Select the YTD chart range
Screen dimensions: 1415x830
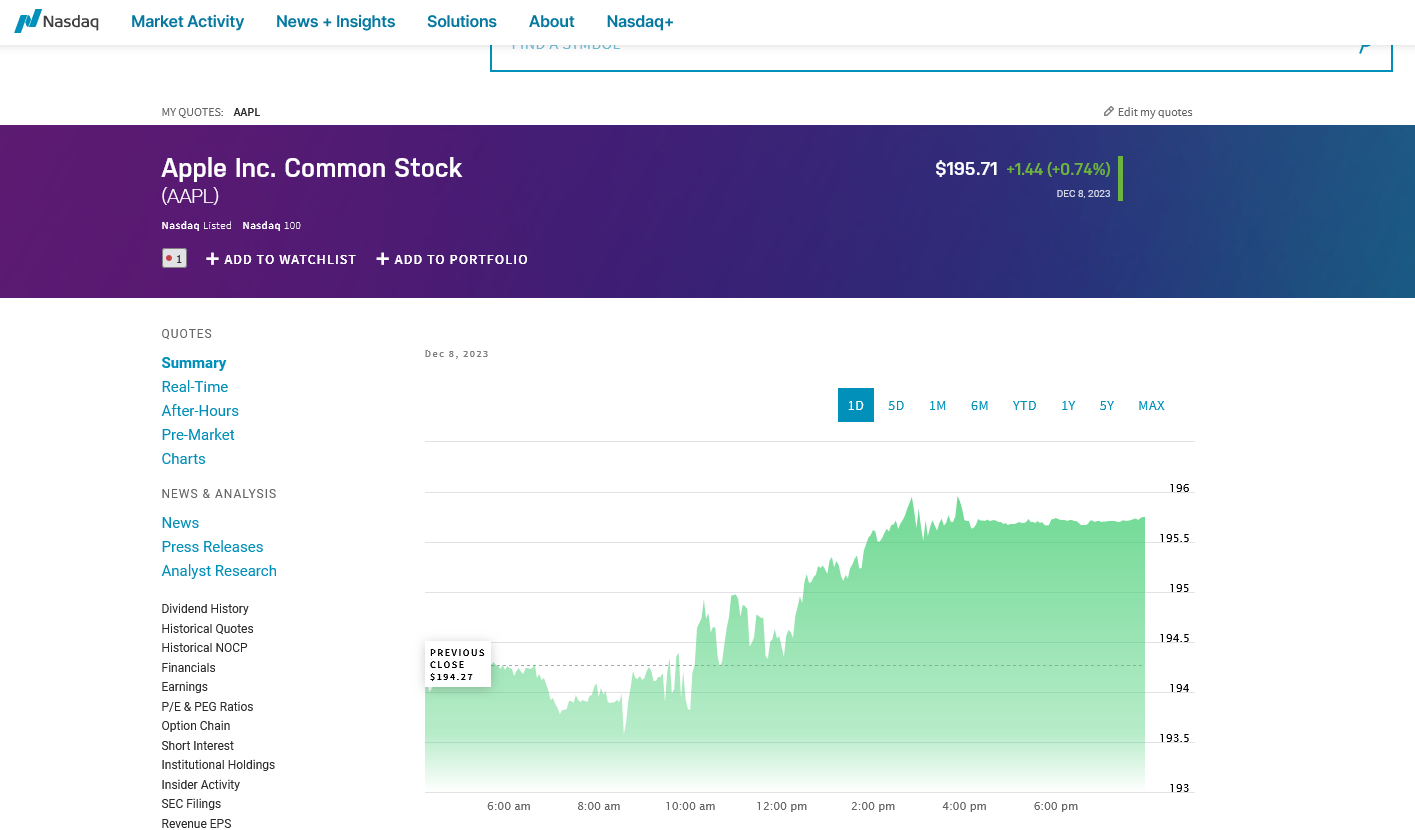pyautogui.click(x=1024, y=405)
